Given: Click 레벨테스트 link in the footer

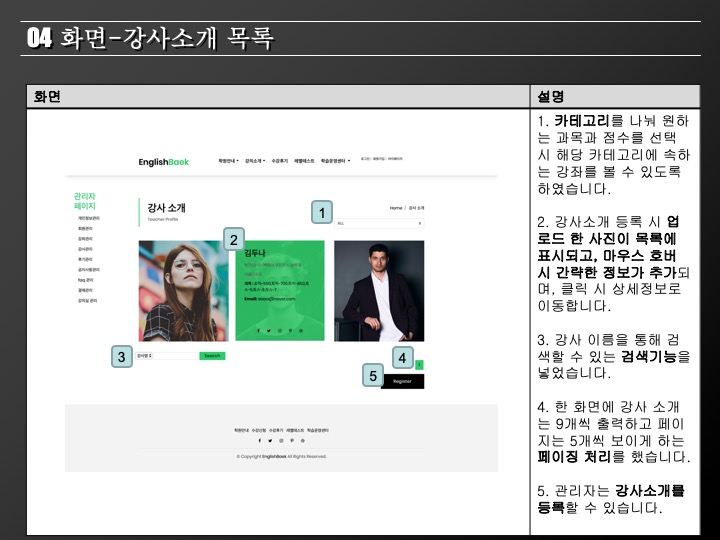Looking at the screenshot, I should (295, 430).
